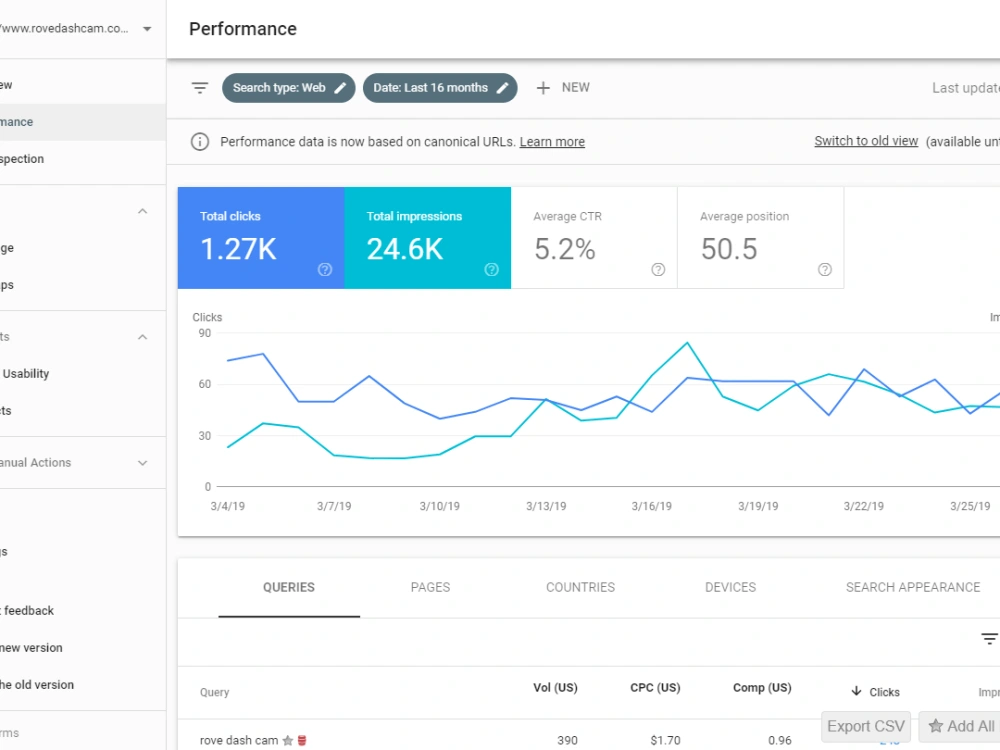Collapse the first sidebar section chevron
This screenshot has height=750, width=1000.
coord(143,211)
